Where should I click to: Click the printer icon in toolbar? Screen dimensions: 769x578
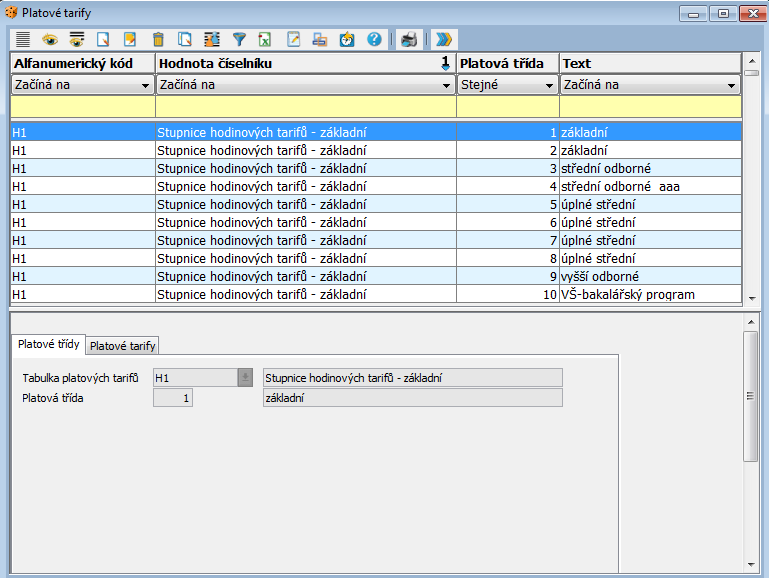pos(408,39)
